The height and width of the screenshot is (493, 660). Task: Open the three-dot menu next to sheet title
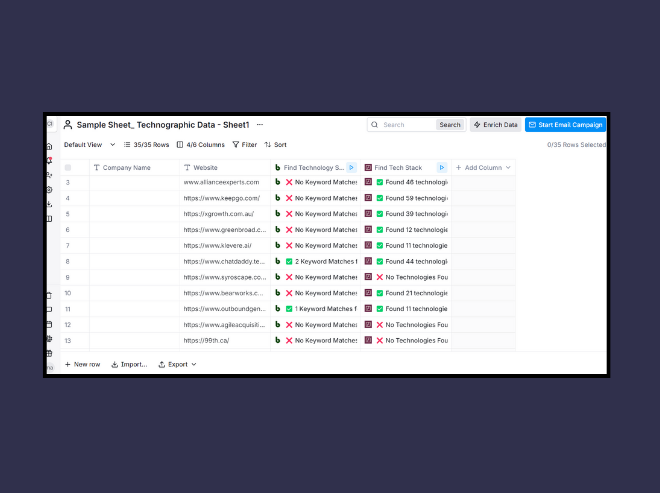pos(260,125)
